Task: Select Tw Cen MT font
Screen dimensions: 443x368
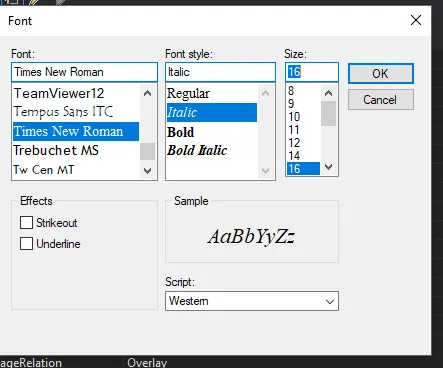Action: (76, 170)
